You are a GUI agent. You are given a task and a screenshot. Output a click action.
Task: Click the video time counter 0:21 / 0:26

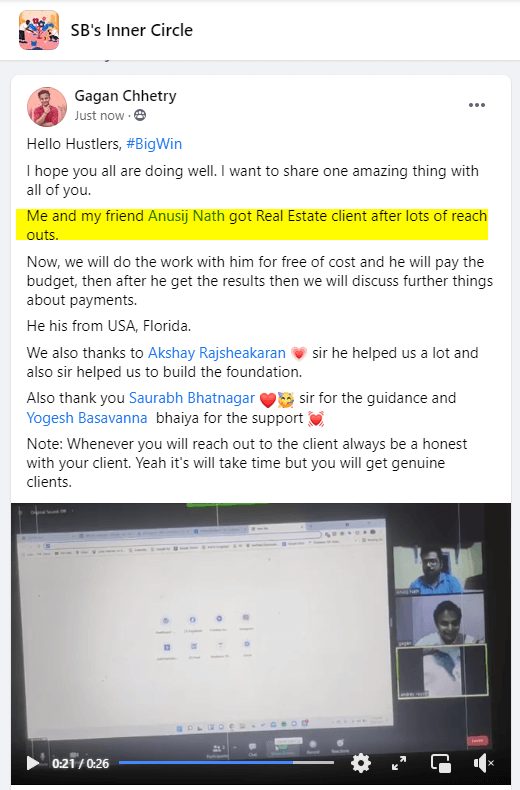[81, 764]
